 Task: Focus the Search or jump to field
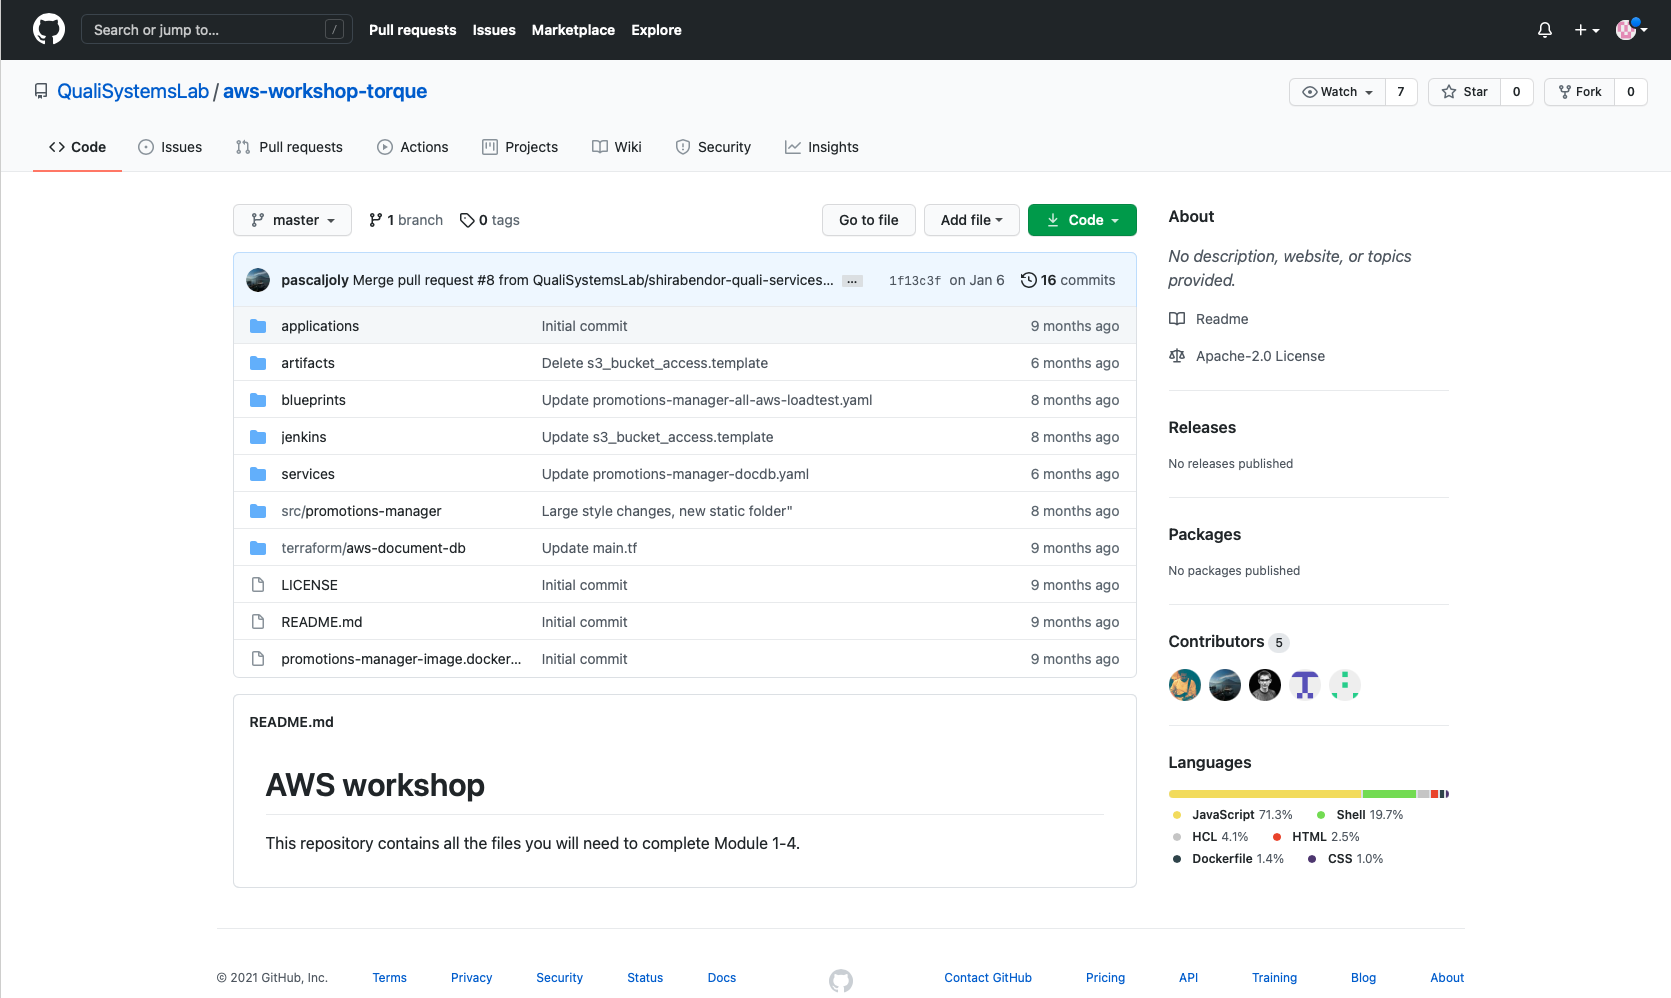[x=217, y=30]
